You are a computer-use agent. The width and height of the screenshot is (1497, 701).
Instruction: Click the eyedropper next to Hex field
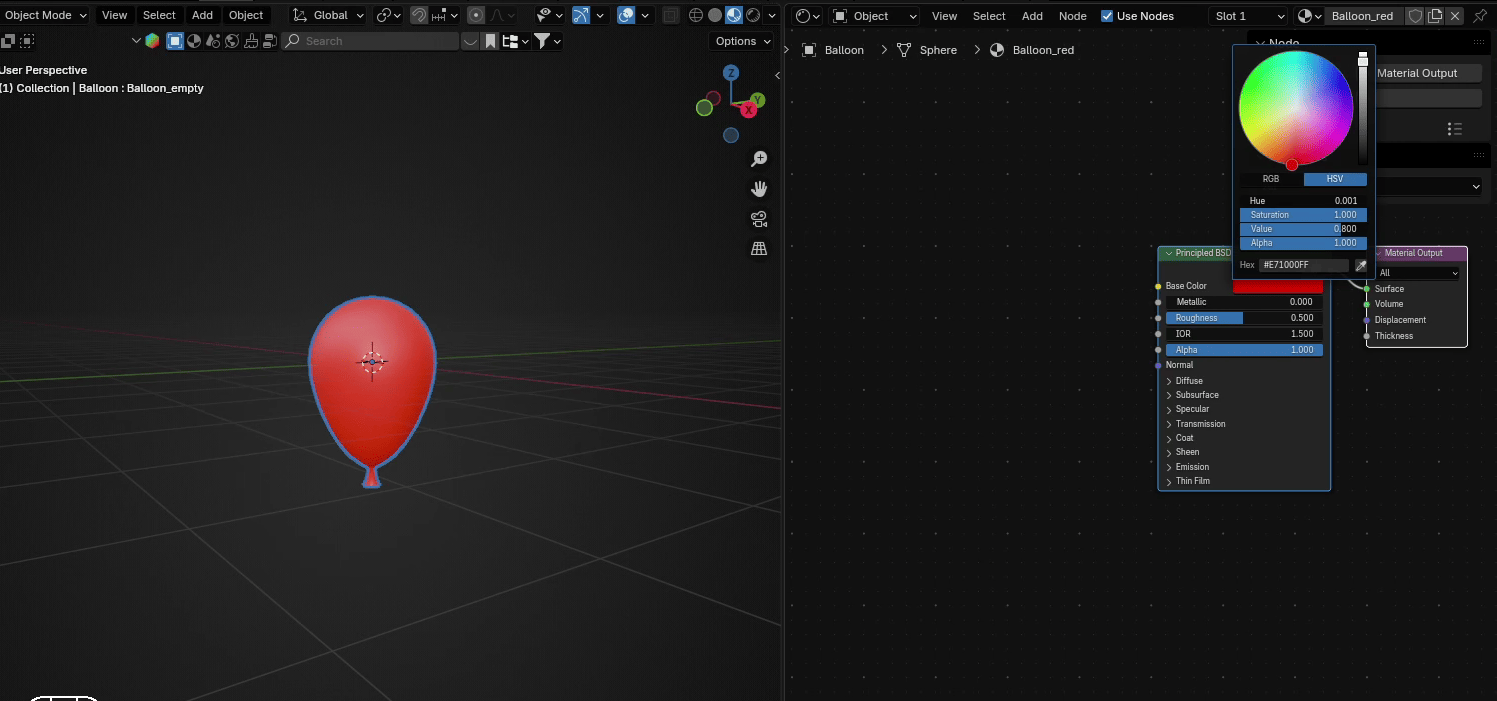pos(1360,265)
